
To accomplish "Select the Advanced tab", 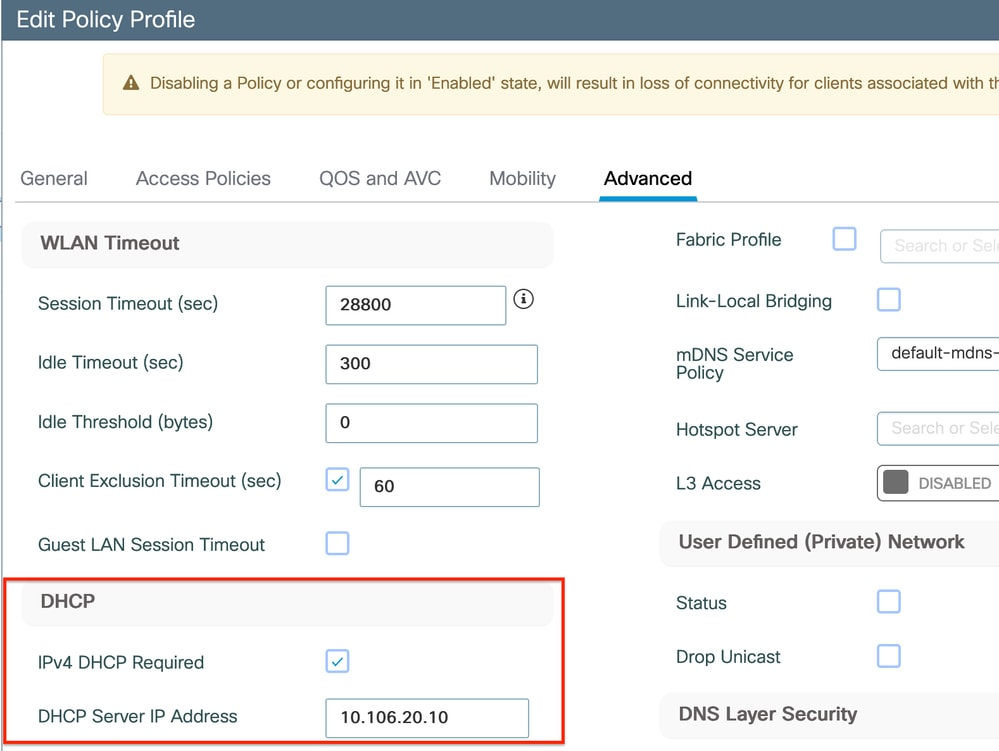I will pos(648,178).
